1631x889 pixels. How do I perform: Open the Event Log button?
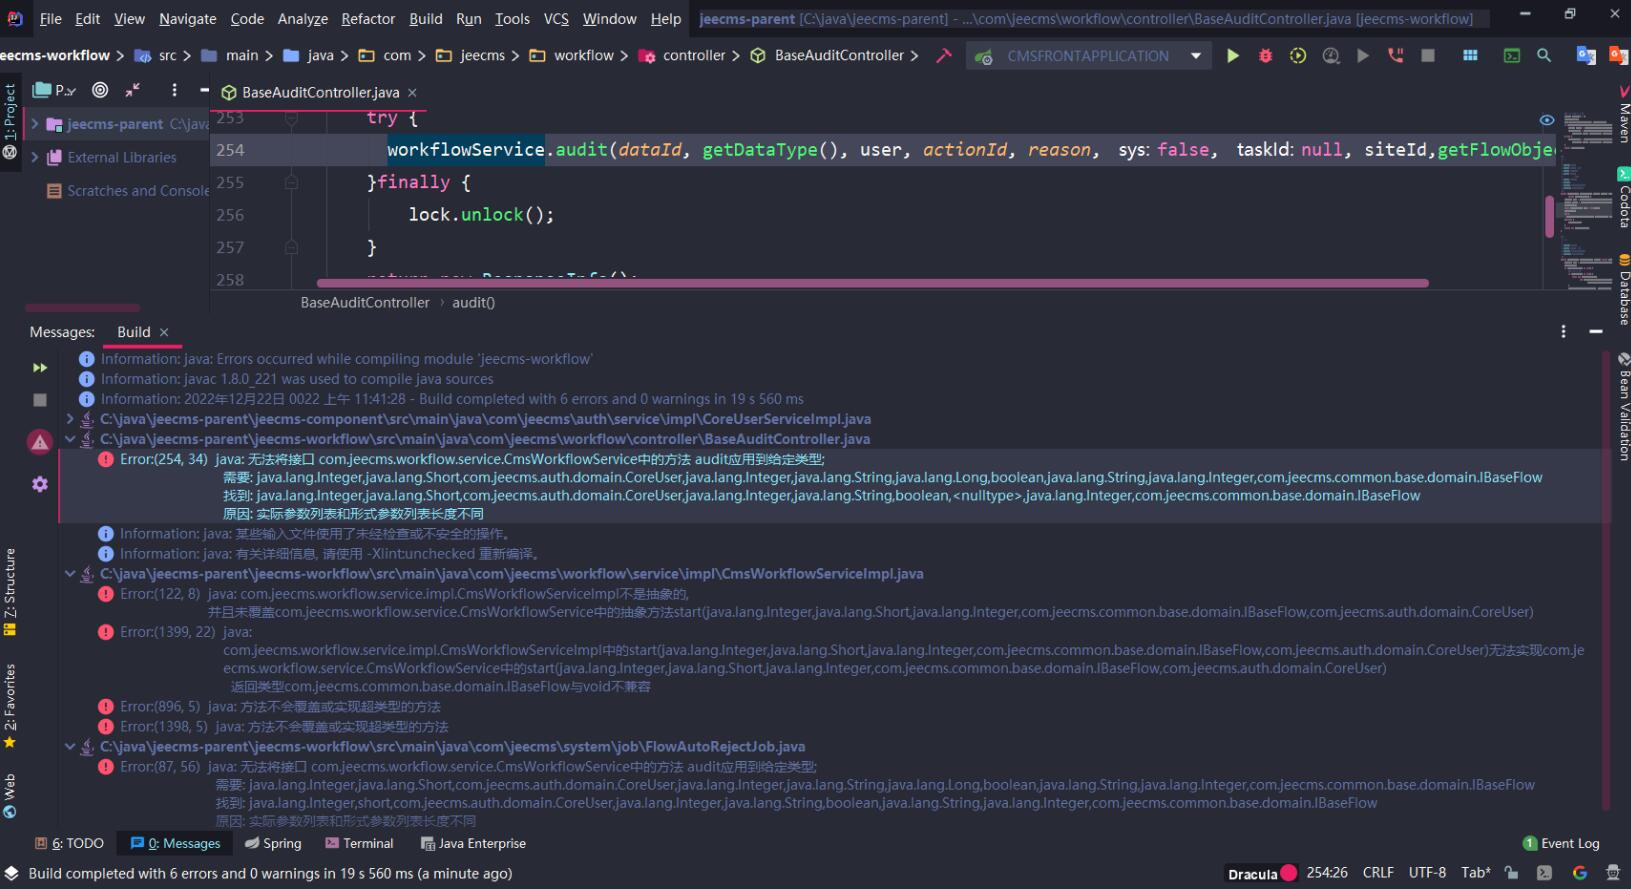(1561, 843)
